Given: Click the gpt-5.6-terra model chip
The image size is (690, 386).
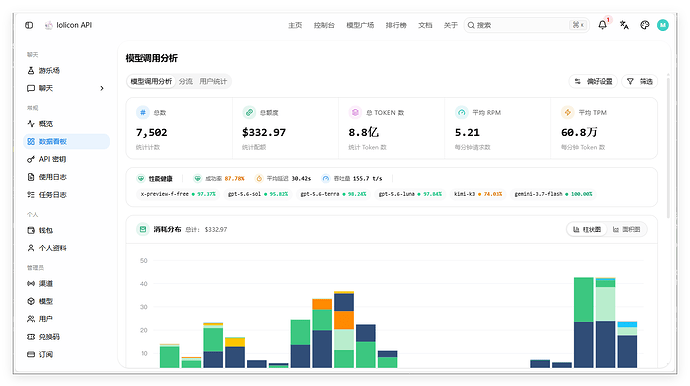Looking at the screenshot, I should (x=333, y=194).
